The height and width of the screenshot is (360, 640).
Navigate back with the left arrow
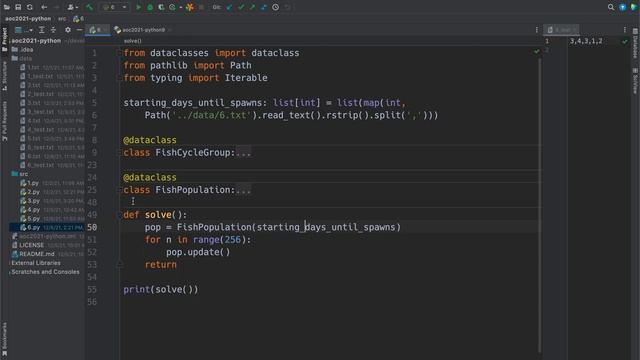pyautogui.click(x=44, y=7)
